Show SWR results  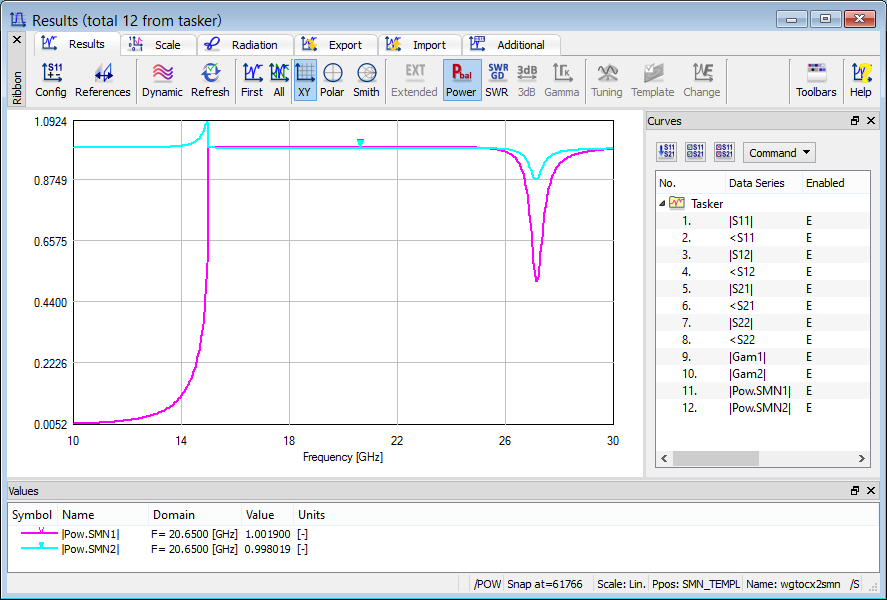click(497, 80)
